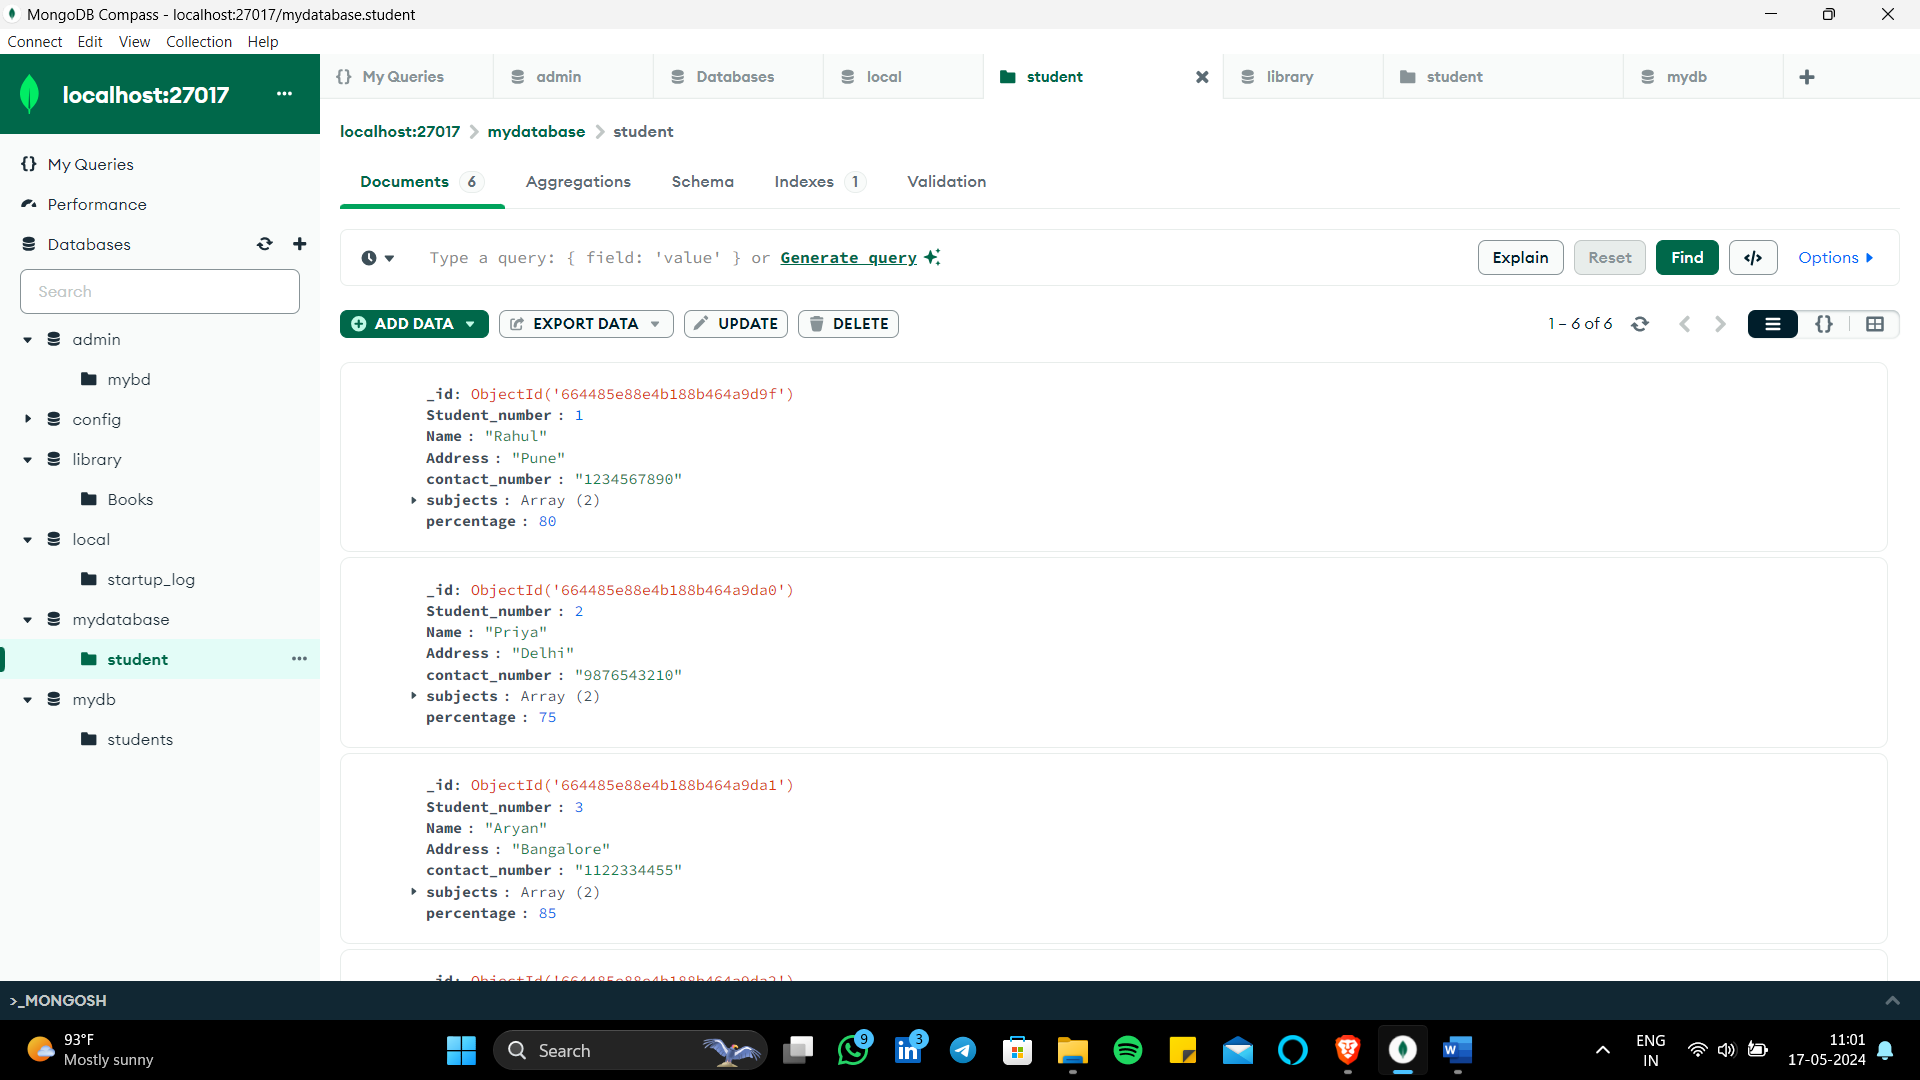Image resolution: width=1920 pixels, height=1080 pixels.
Task: Open the View menu
Action: pyautogui.click(x=134, y=42)
